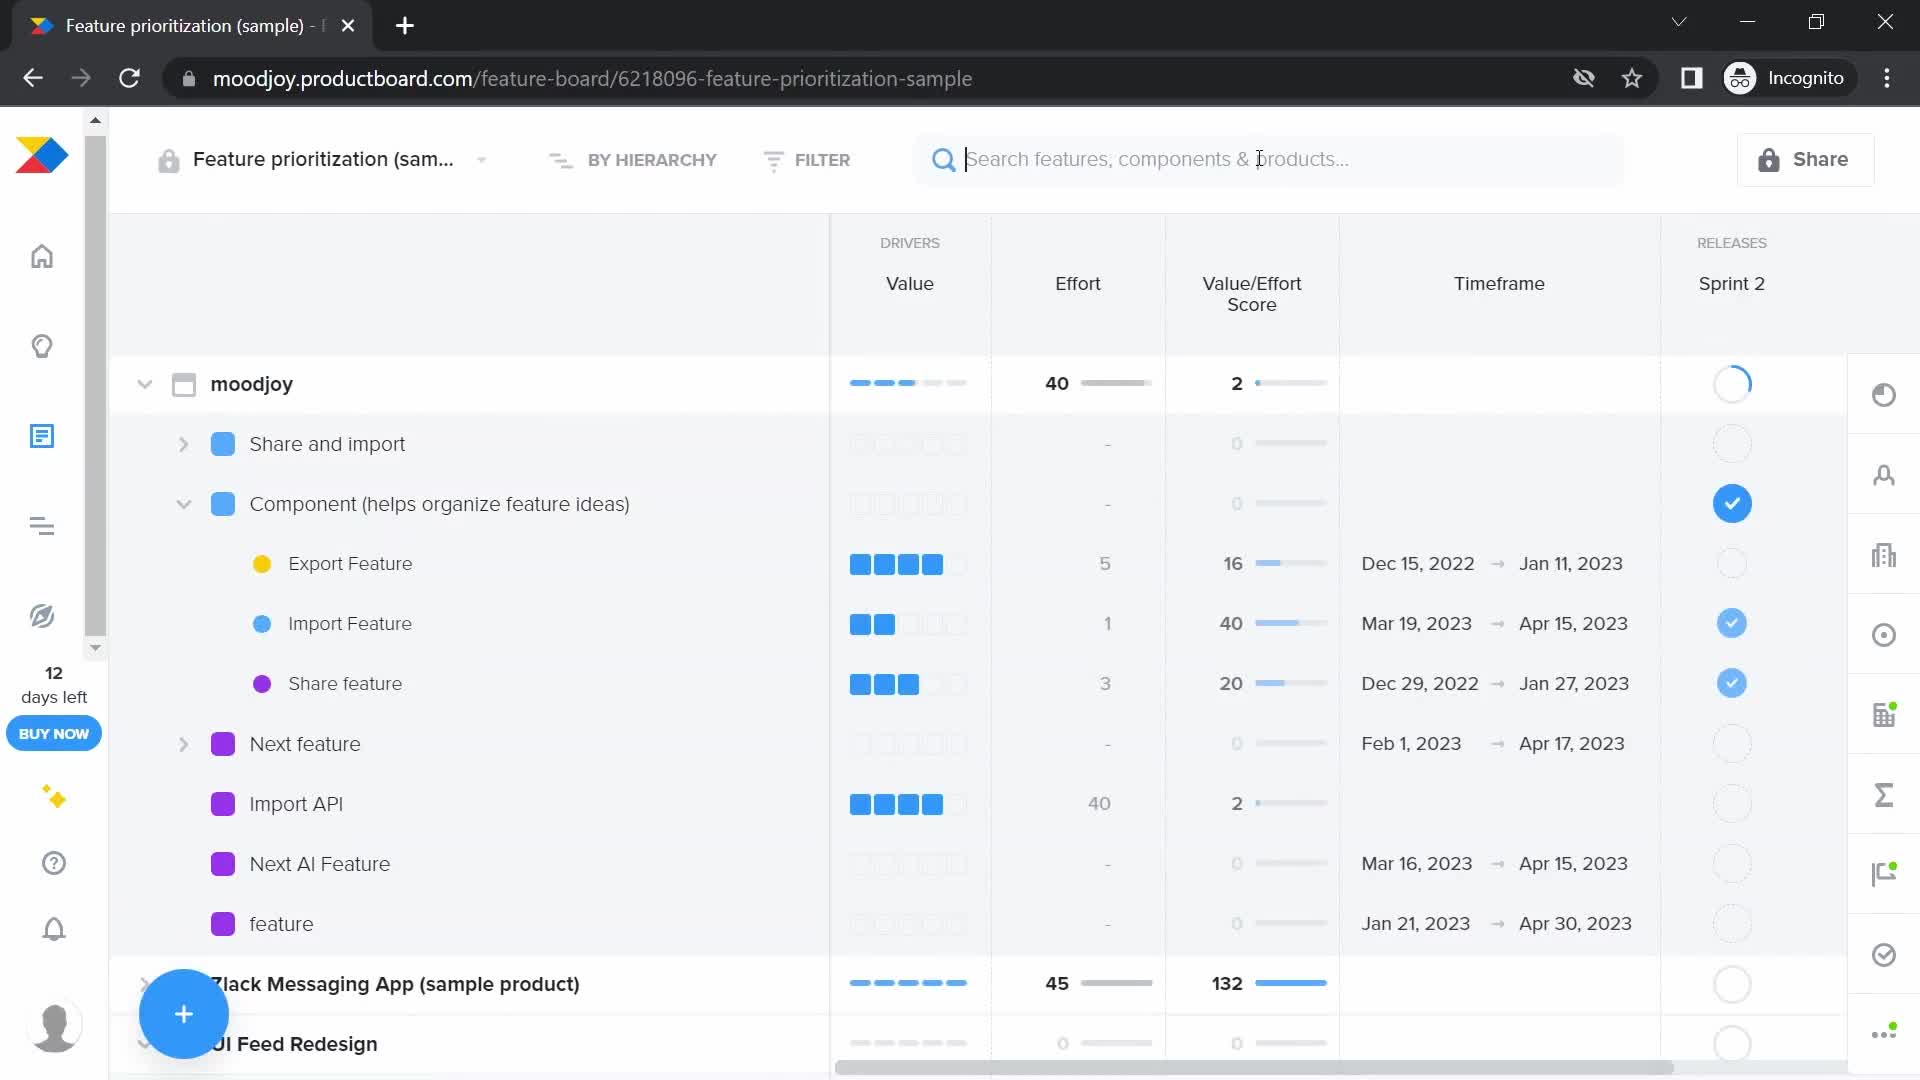Toggle Sprint 2 release for Next AI Feature
The width and height of the screenshot is (1920, 1080).
tap(1732, 863)
